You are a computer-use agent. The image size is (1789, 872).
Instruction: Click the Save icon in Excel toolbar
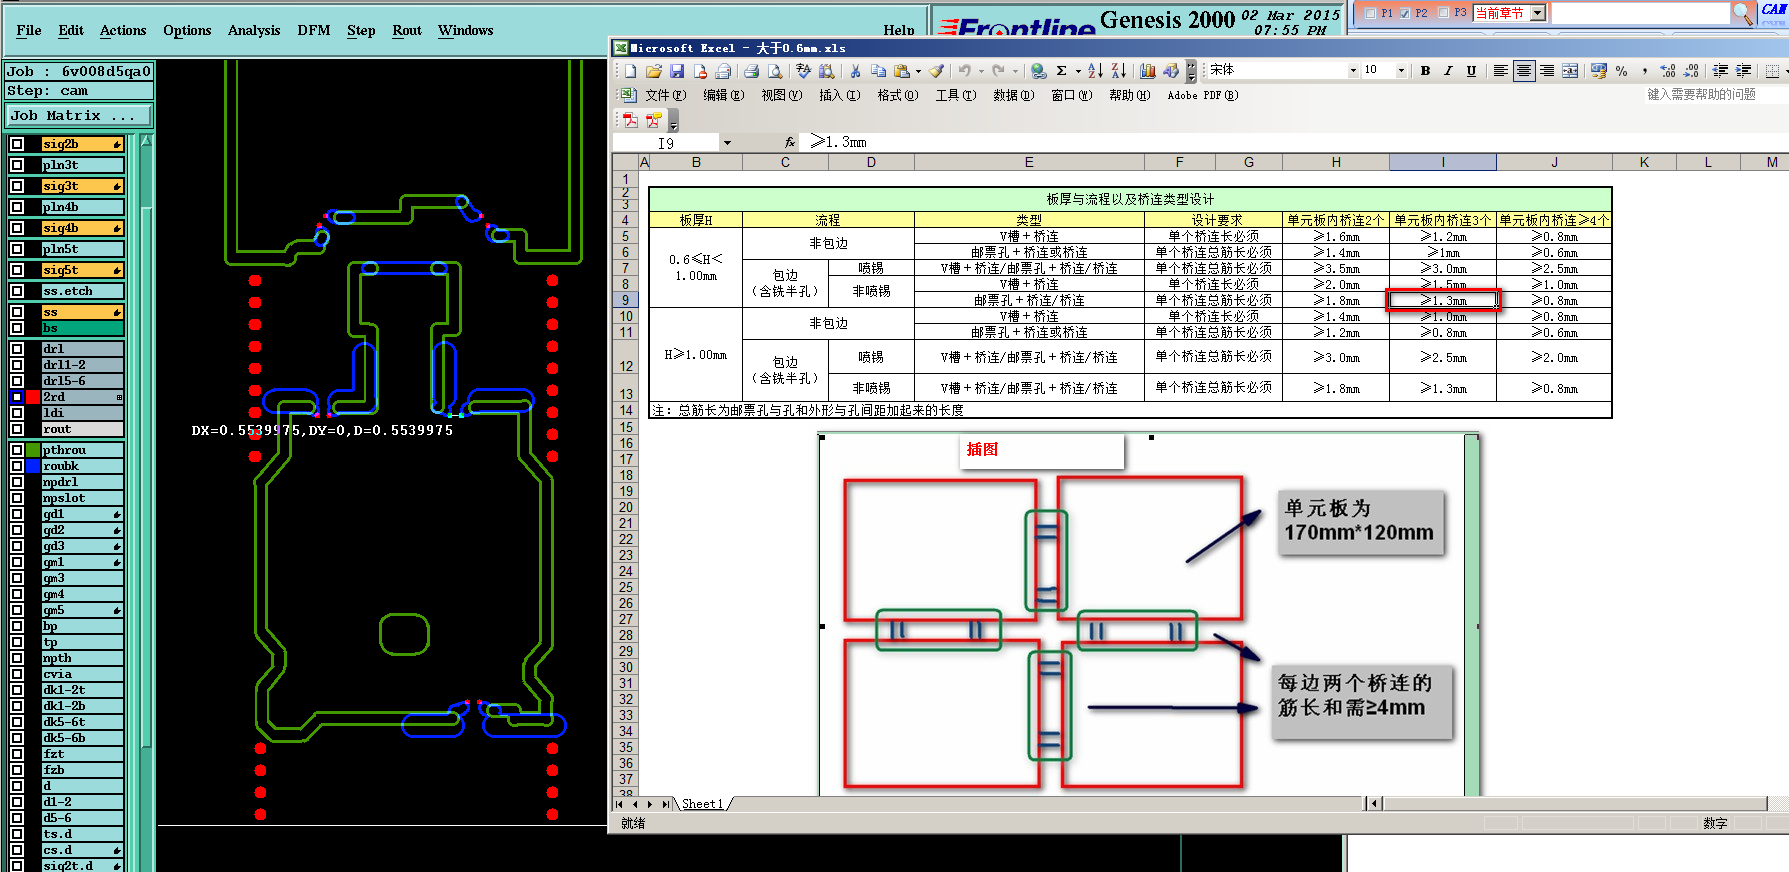click(677, 71)
